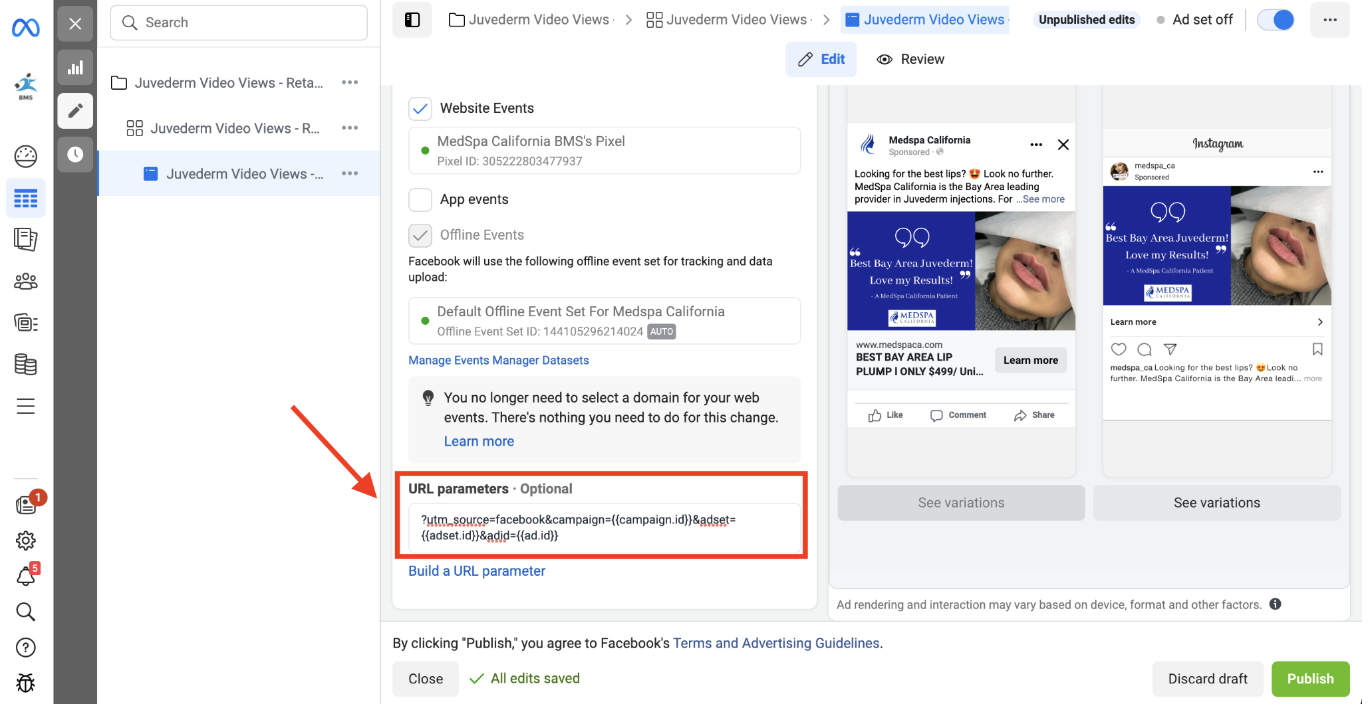Toggle the Offline Events checkbox
This screenshot has width=1368, height=706.
coord(420,235)
